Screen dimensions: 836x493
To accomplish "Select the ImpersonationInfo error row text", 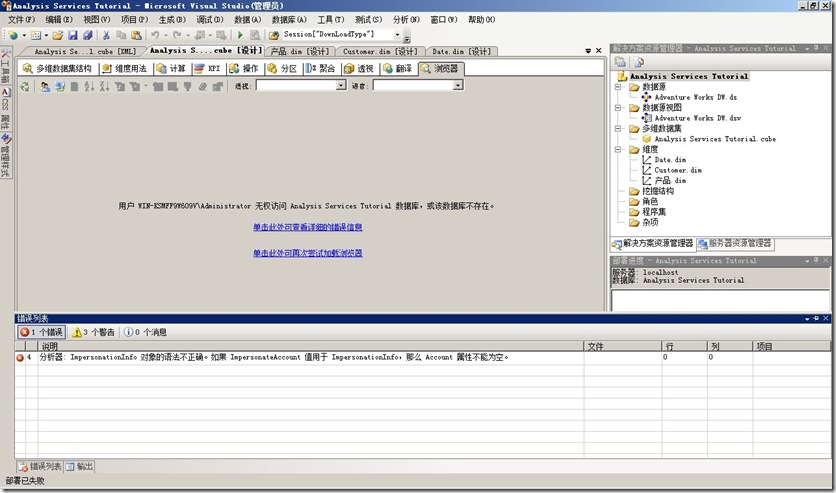I will click(274, 358).
